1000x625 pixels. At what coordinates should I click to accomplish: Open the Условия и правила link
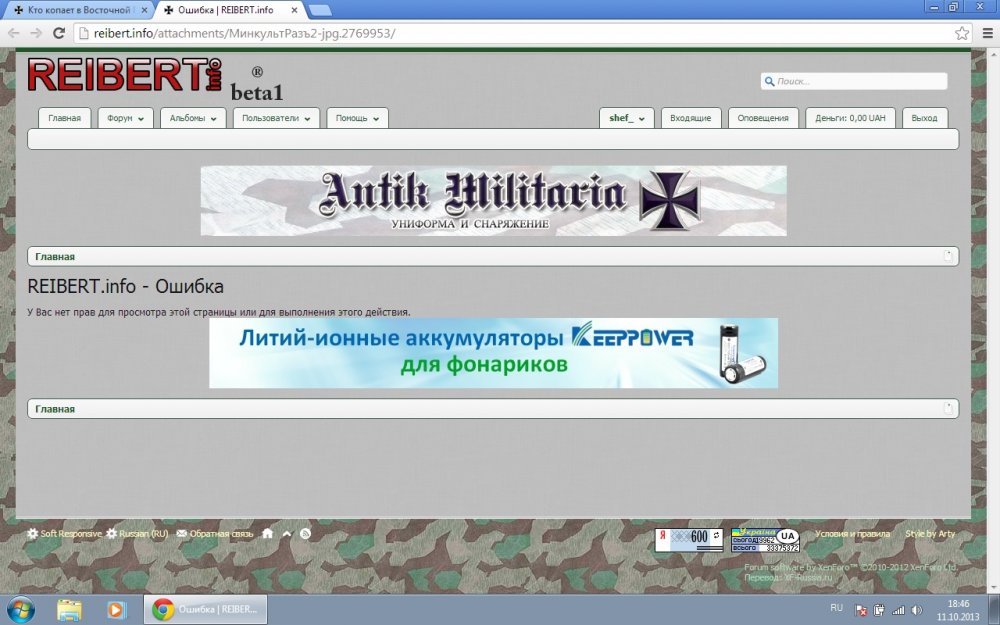852,534
